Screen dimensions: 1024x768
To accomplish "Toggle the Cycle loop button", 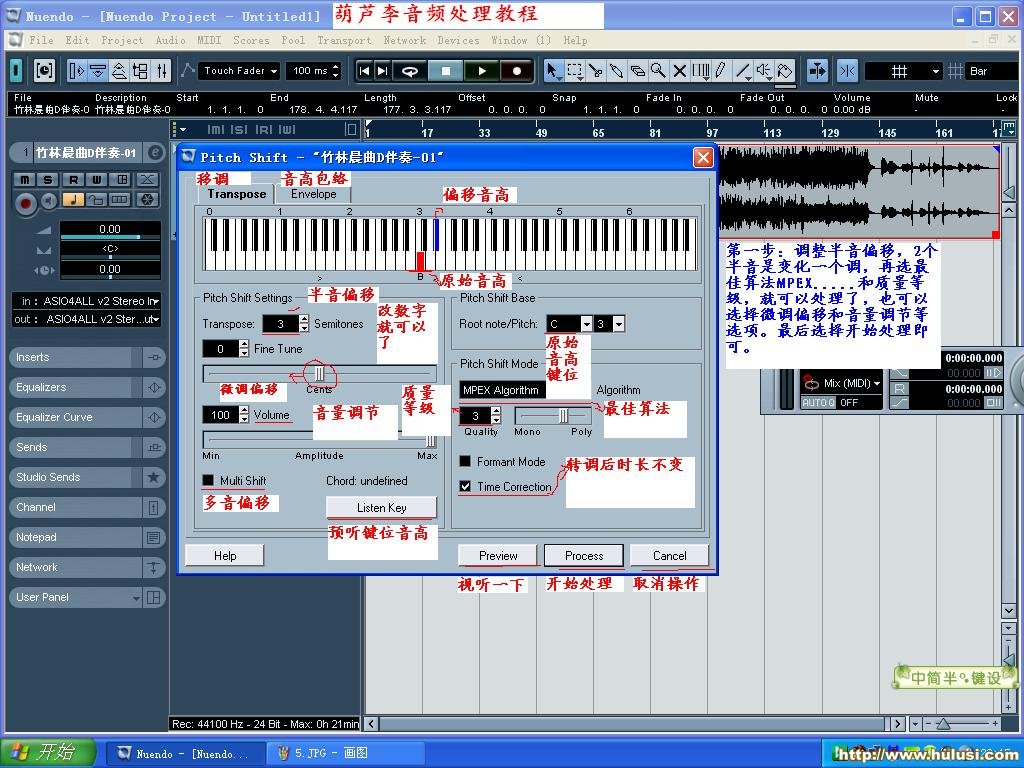I will click(x=410, y=71).
